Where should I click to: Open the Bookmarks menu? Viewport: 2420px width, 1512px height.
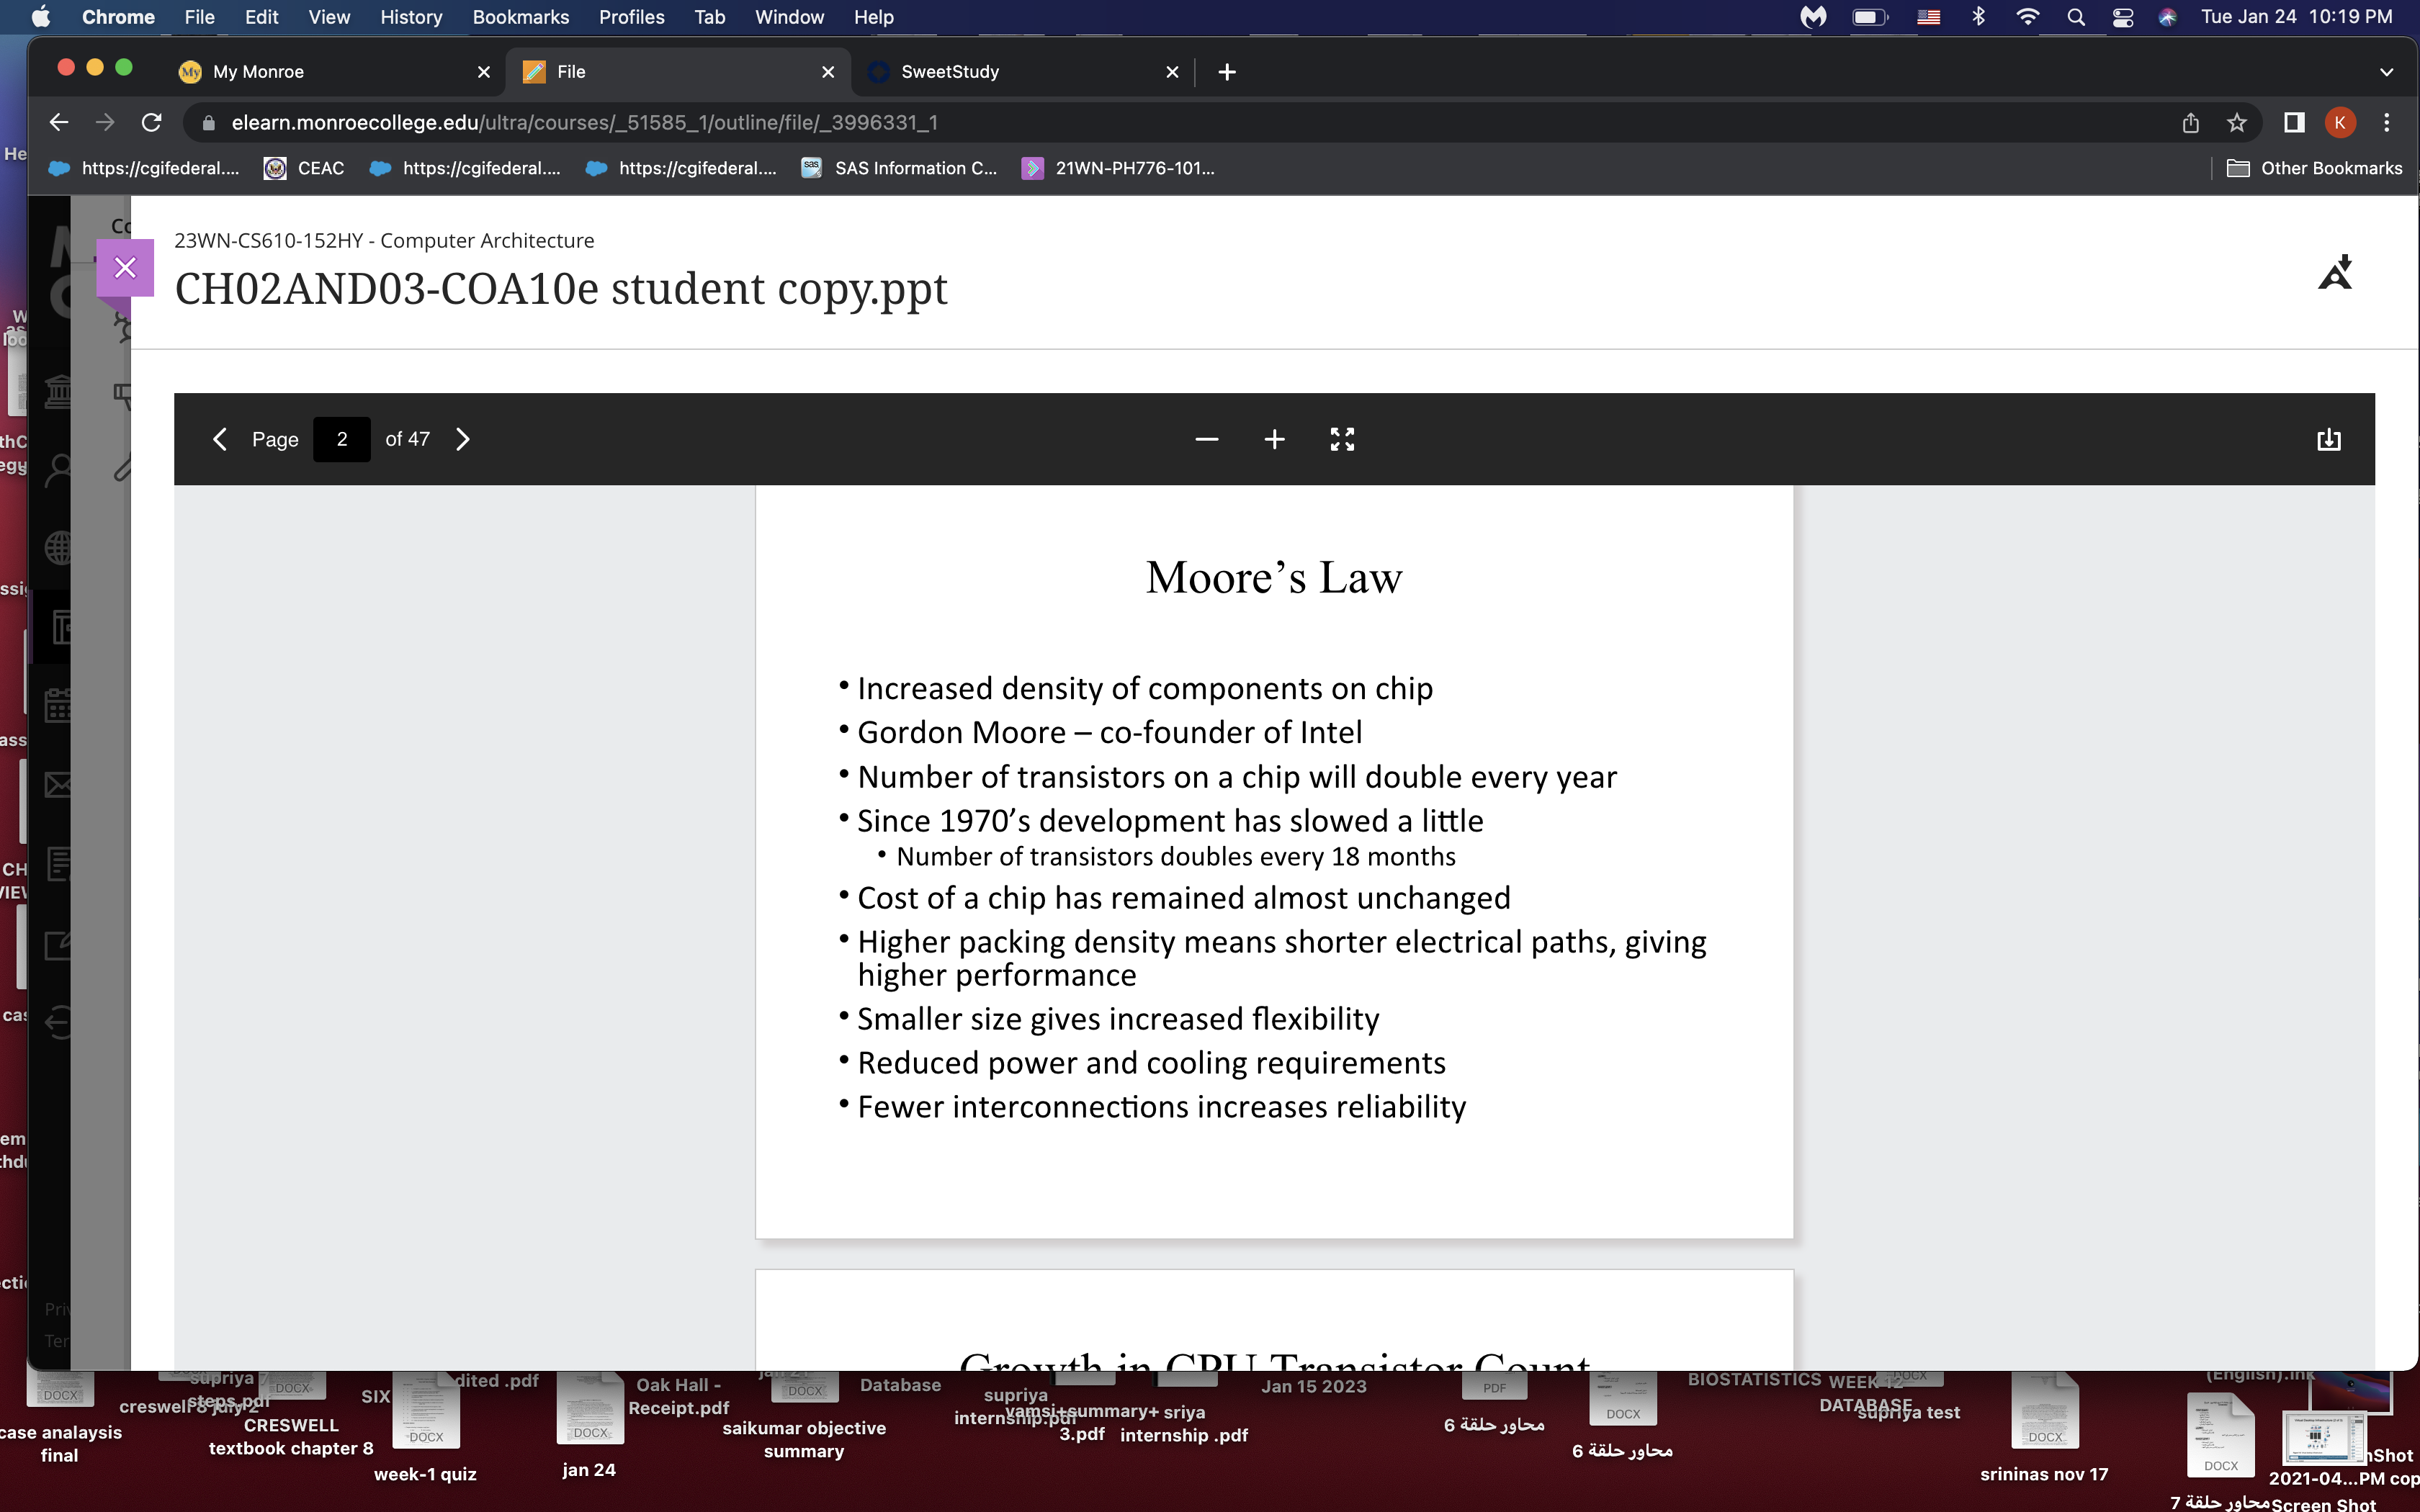pos(521,17)
